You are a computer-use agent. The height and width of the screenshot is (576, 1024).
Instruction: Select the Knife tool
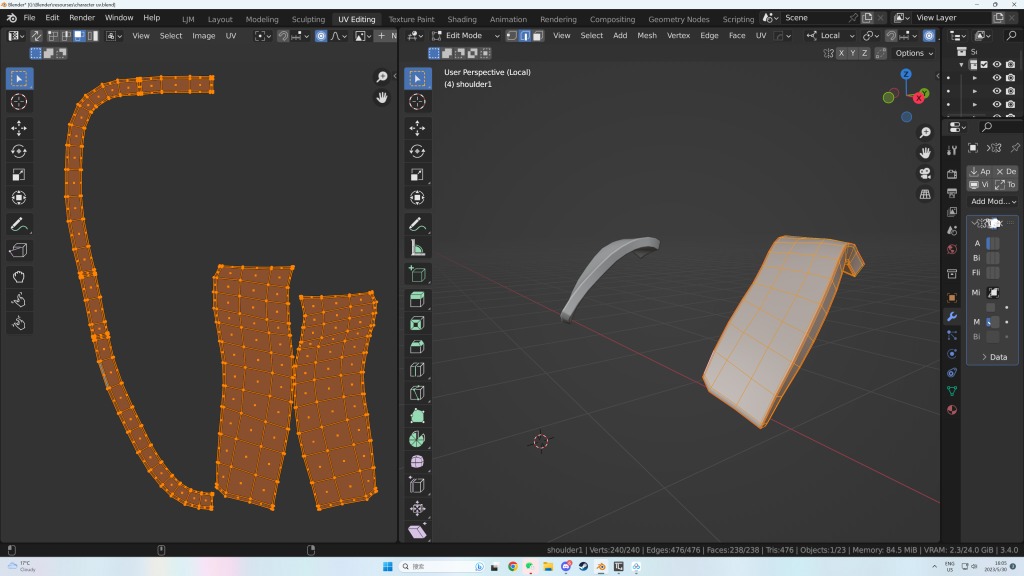pos(417,392)
